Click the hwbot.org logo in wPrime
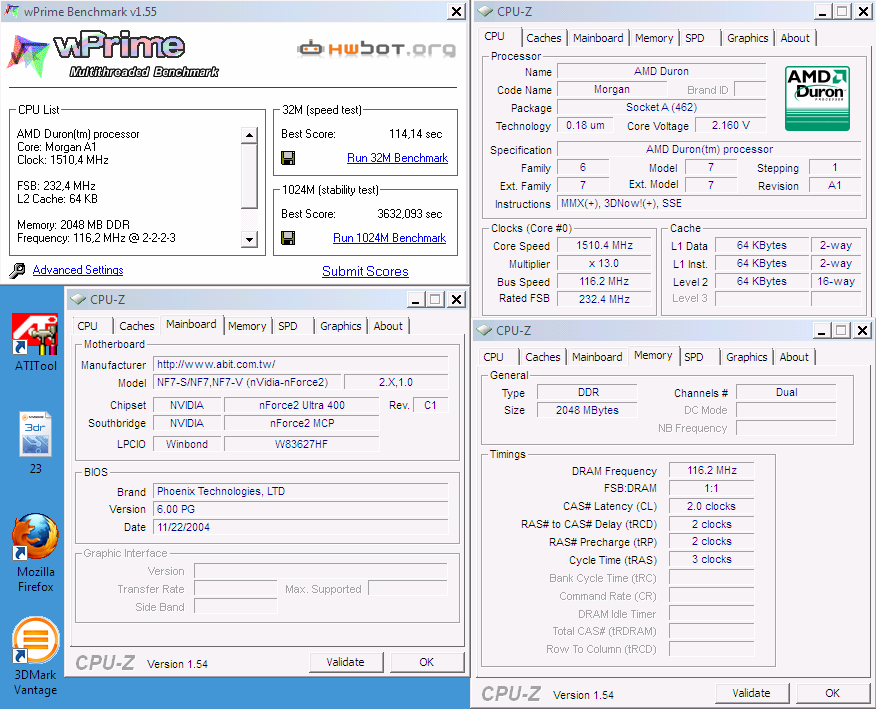 [377, 49]
